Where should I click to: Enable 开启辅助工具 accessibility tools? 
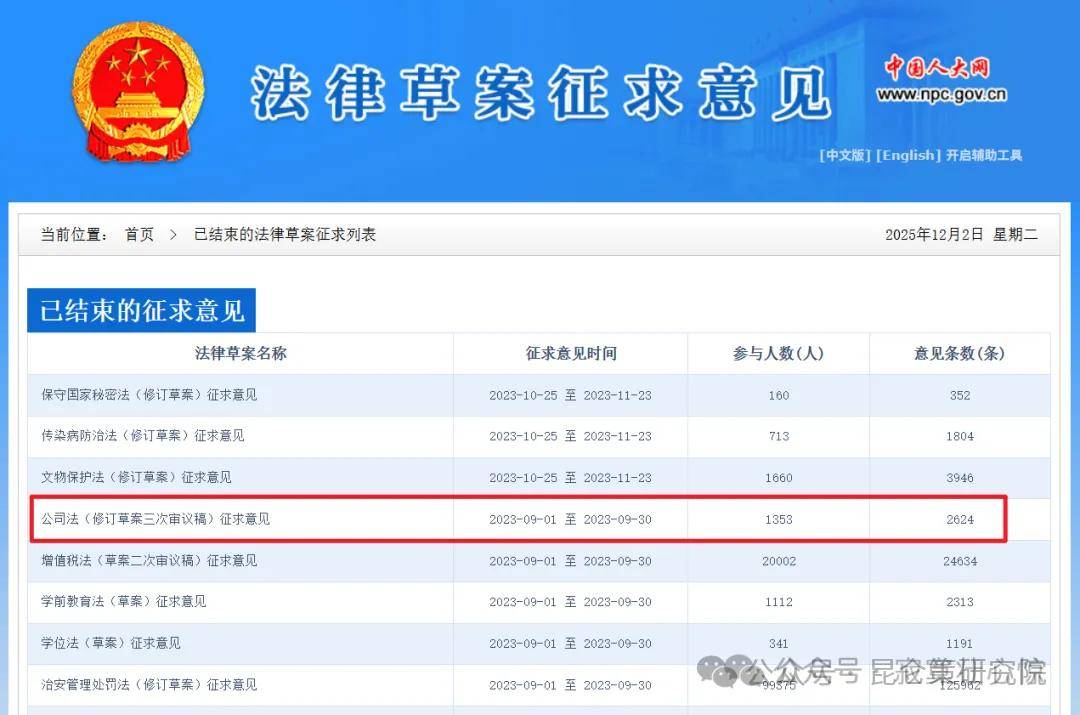[x=983, y=155]
